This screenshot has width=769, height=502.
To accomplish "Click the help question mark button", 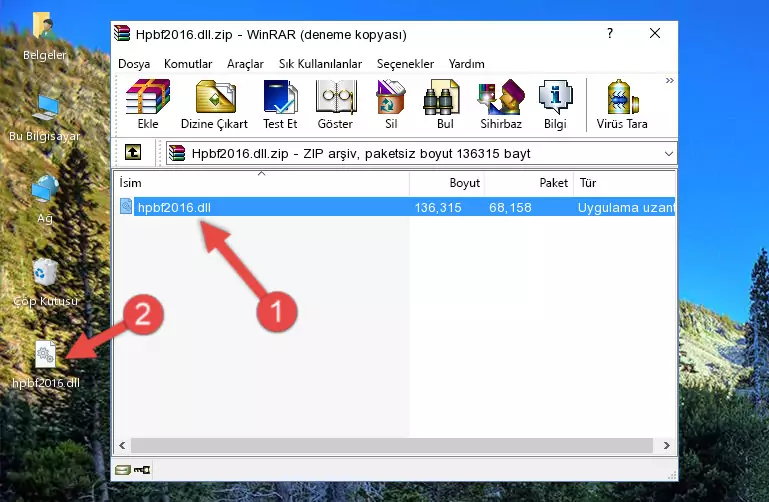I will tap(610, 33).
